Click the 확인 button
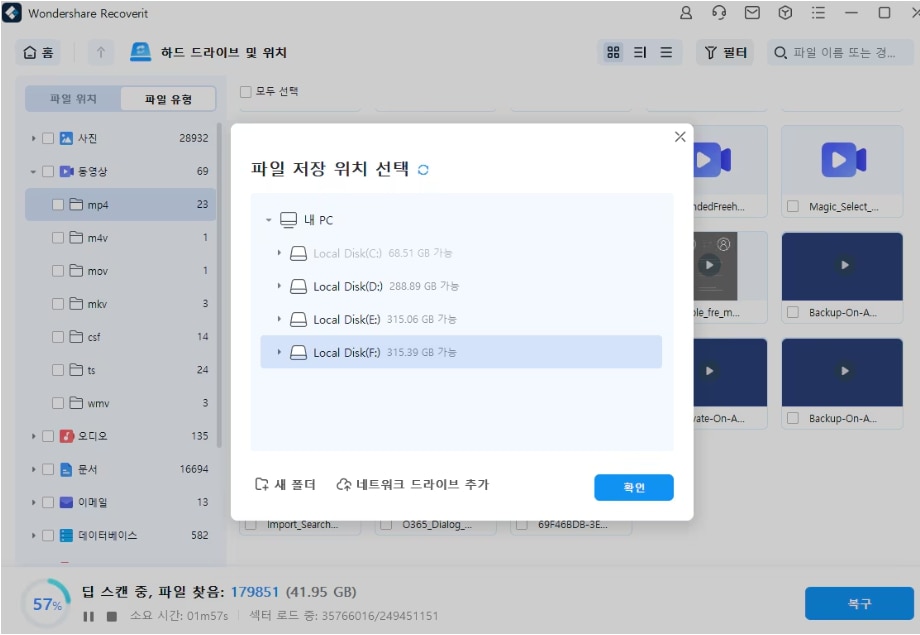The height and width of the screenshot is (635, 920). tap(633, 487)
